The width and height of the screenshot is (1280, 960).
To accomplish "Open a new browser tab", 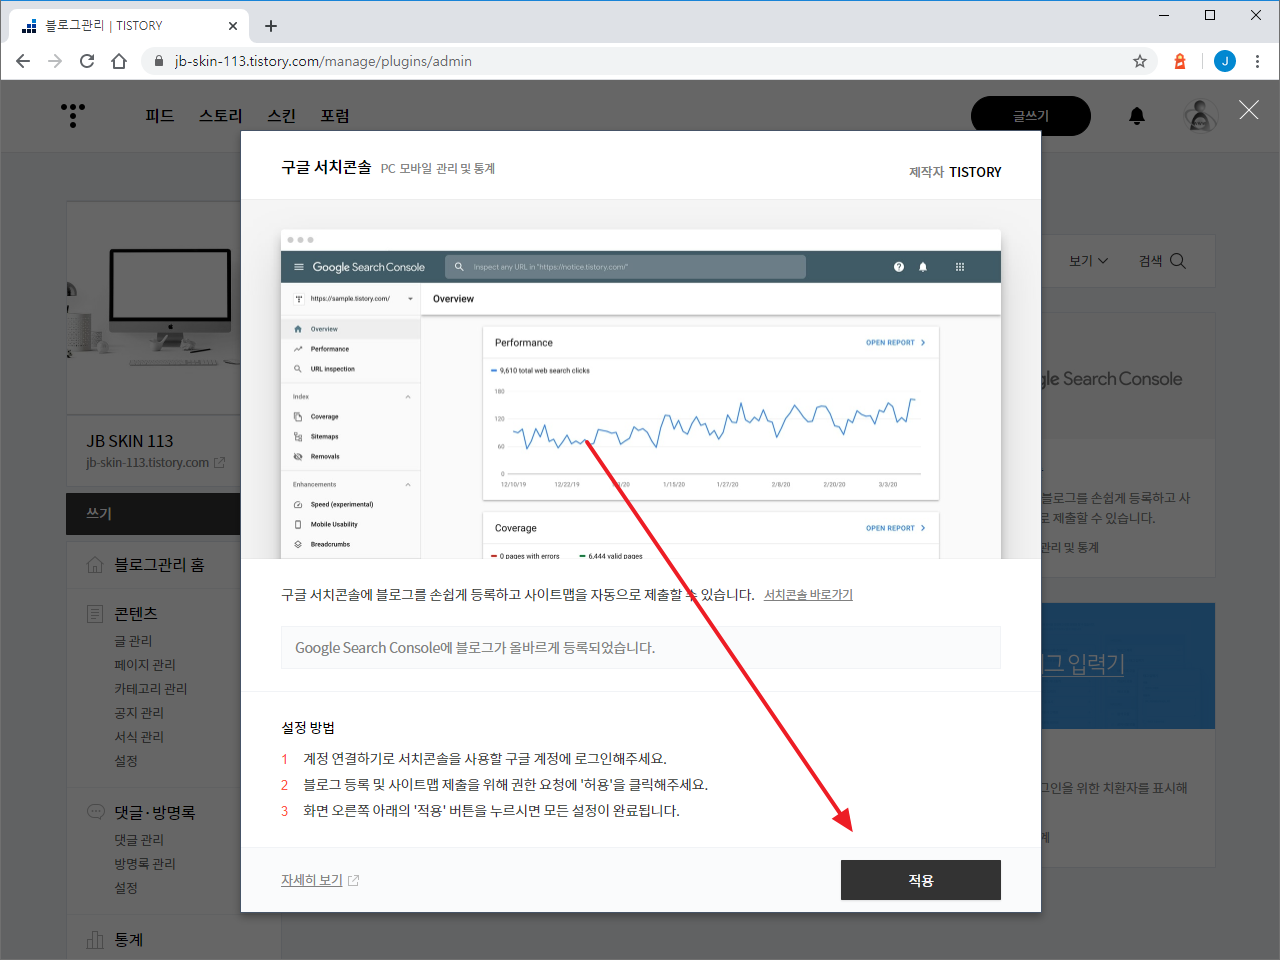I will [271, 26].
